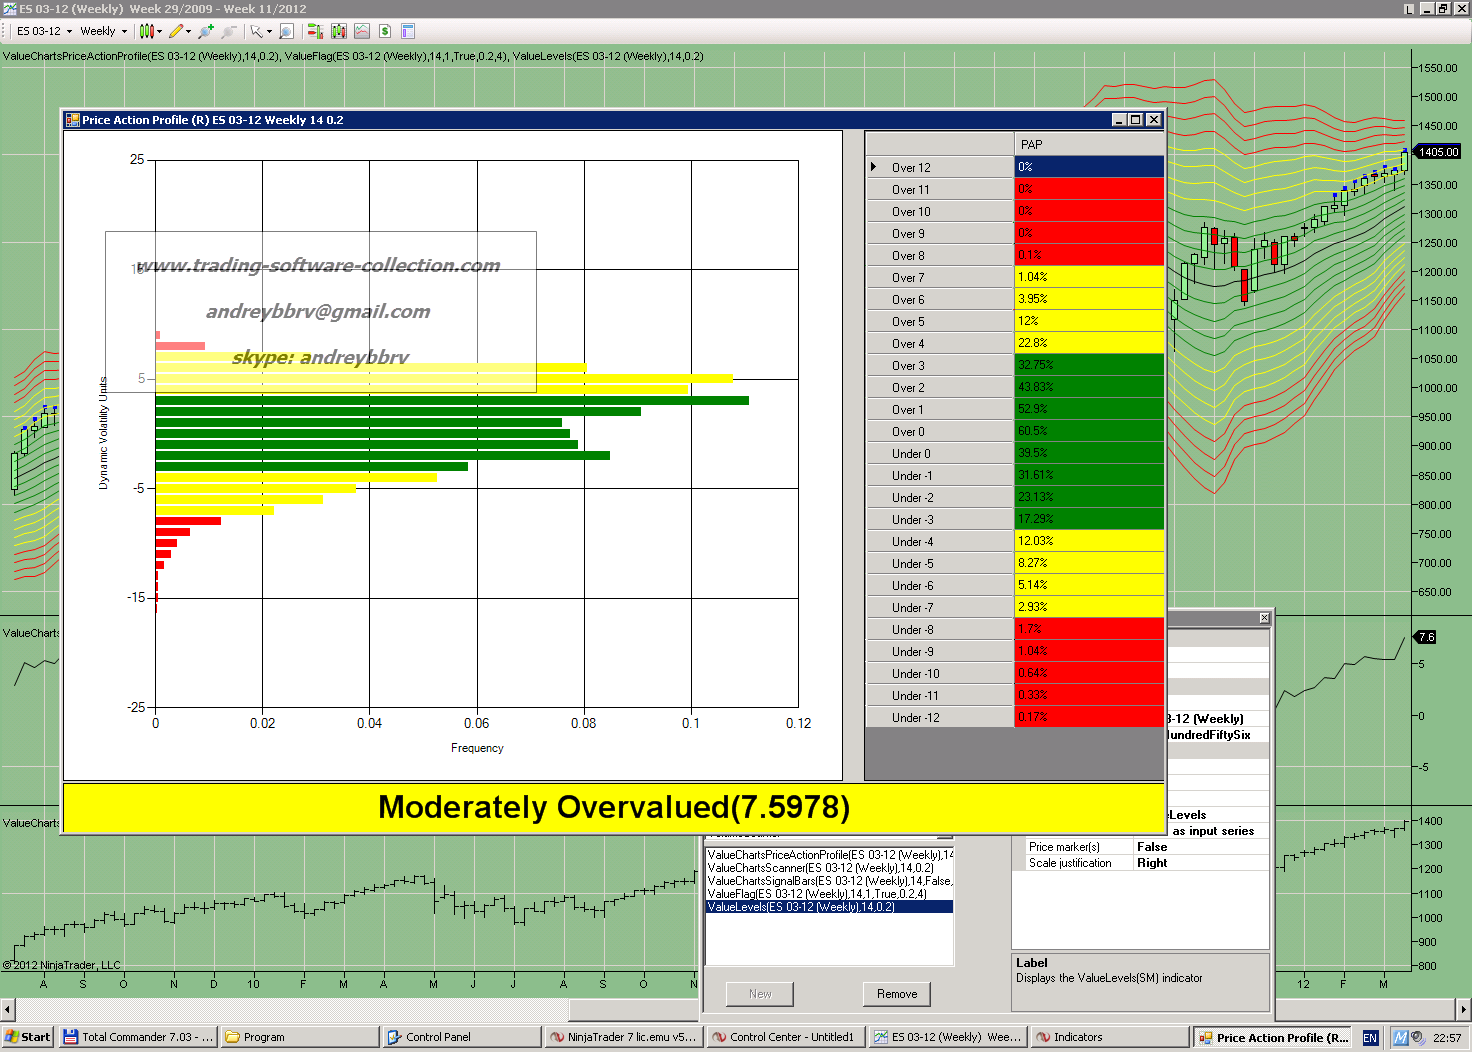Open the chart properties icon
This screenshot has width=1472, height=1052.
tap(408, 31)
